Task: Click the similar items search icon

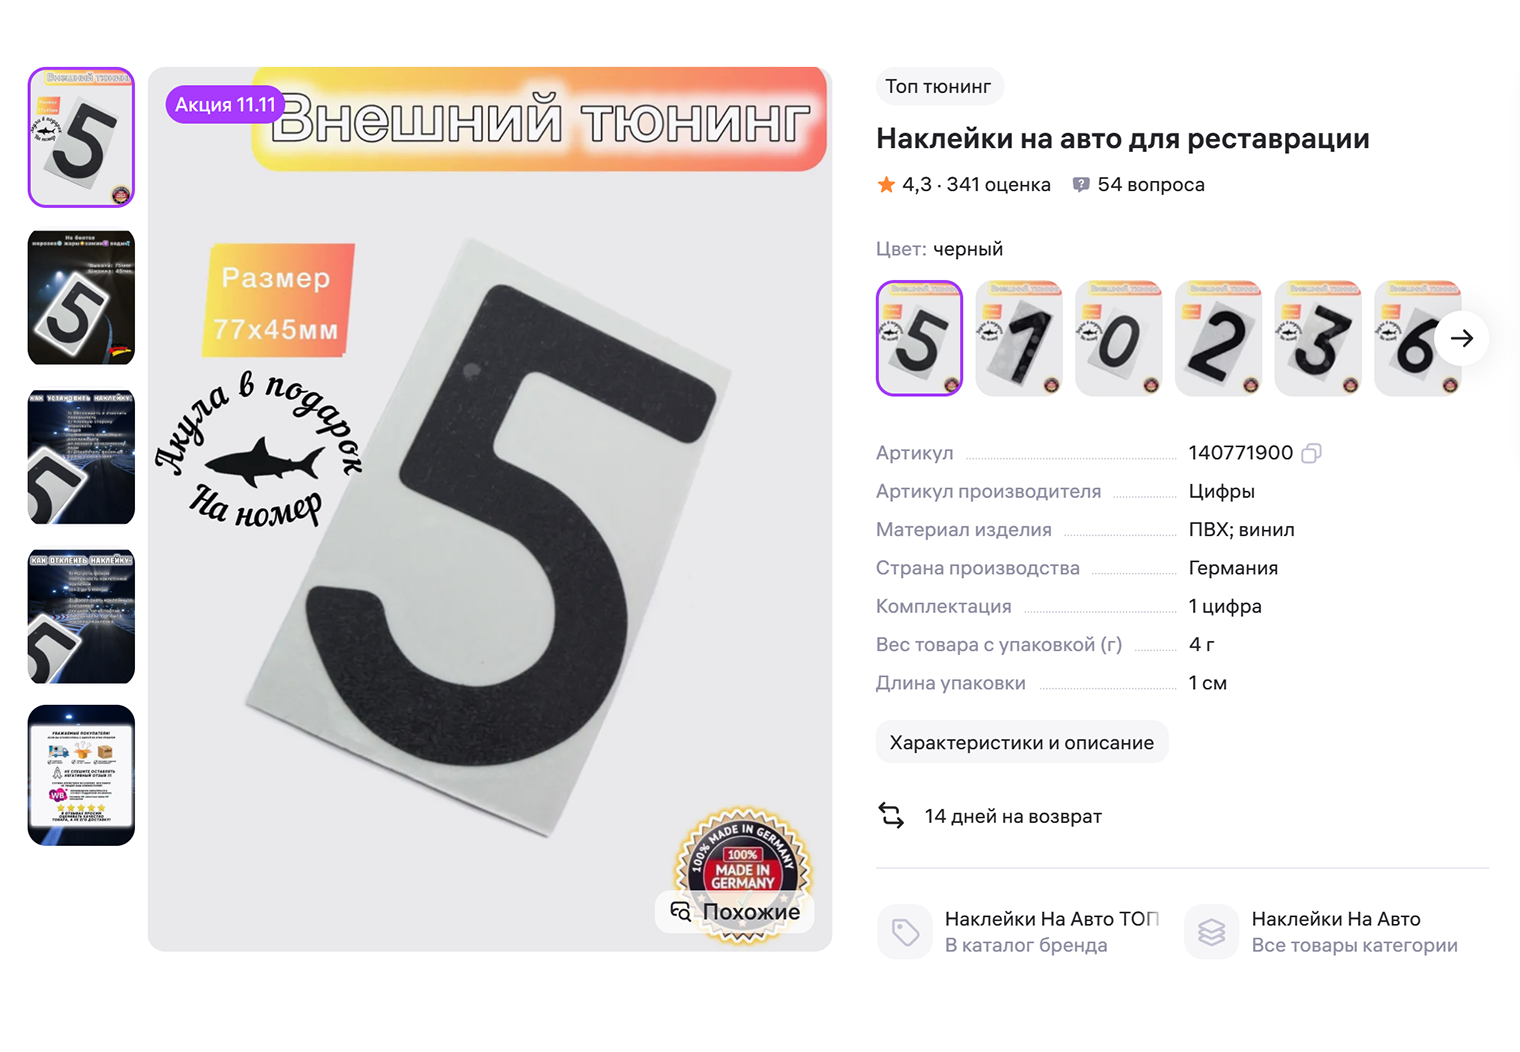Action: coord(681,911)
